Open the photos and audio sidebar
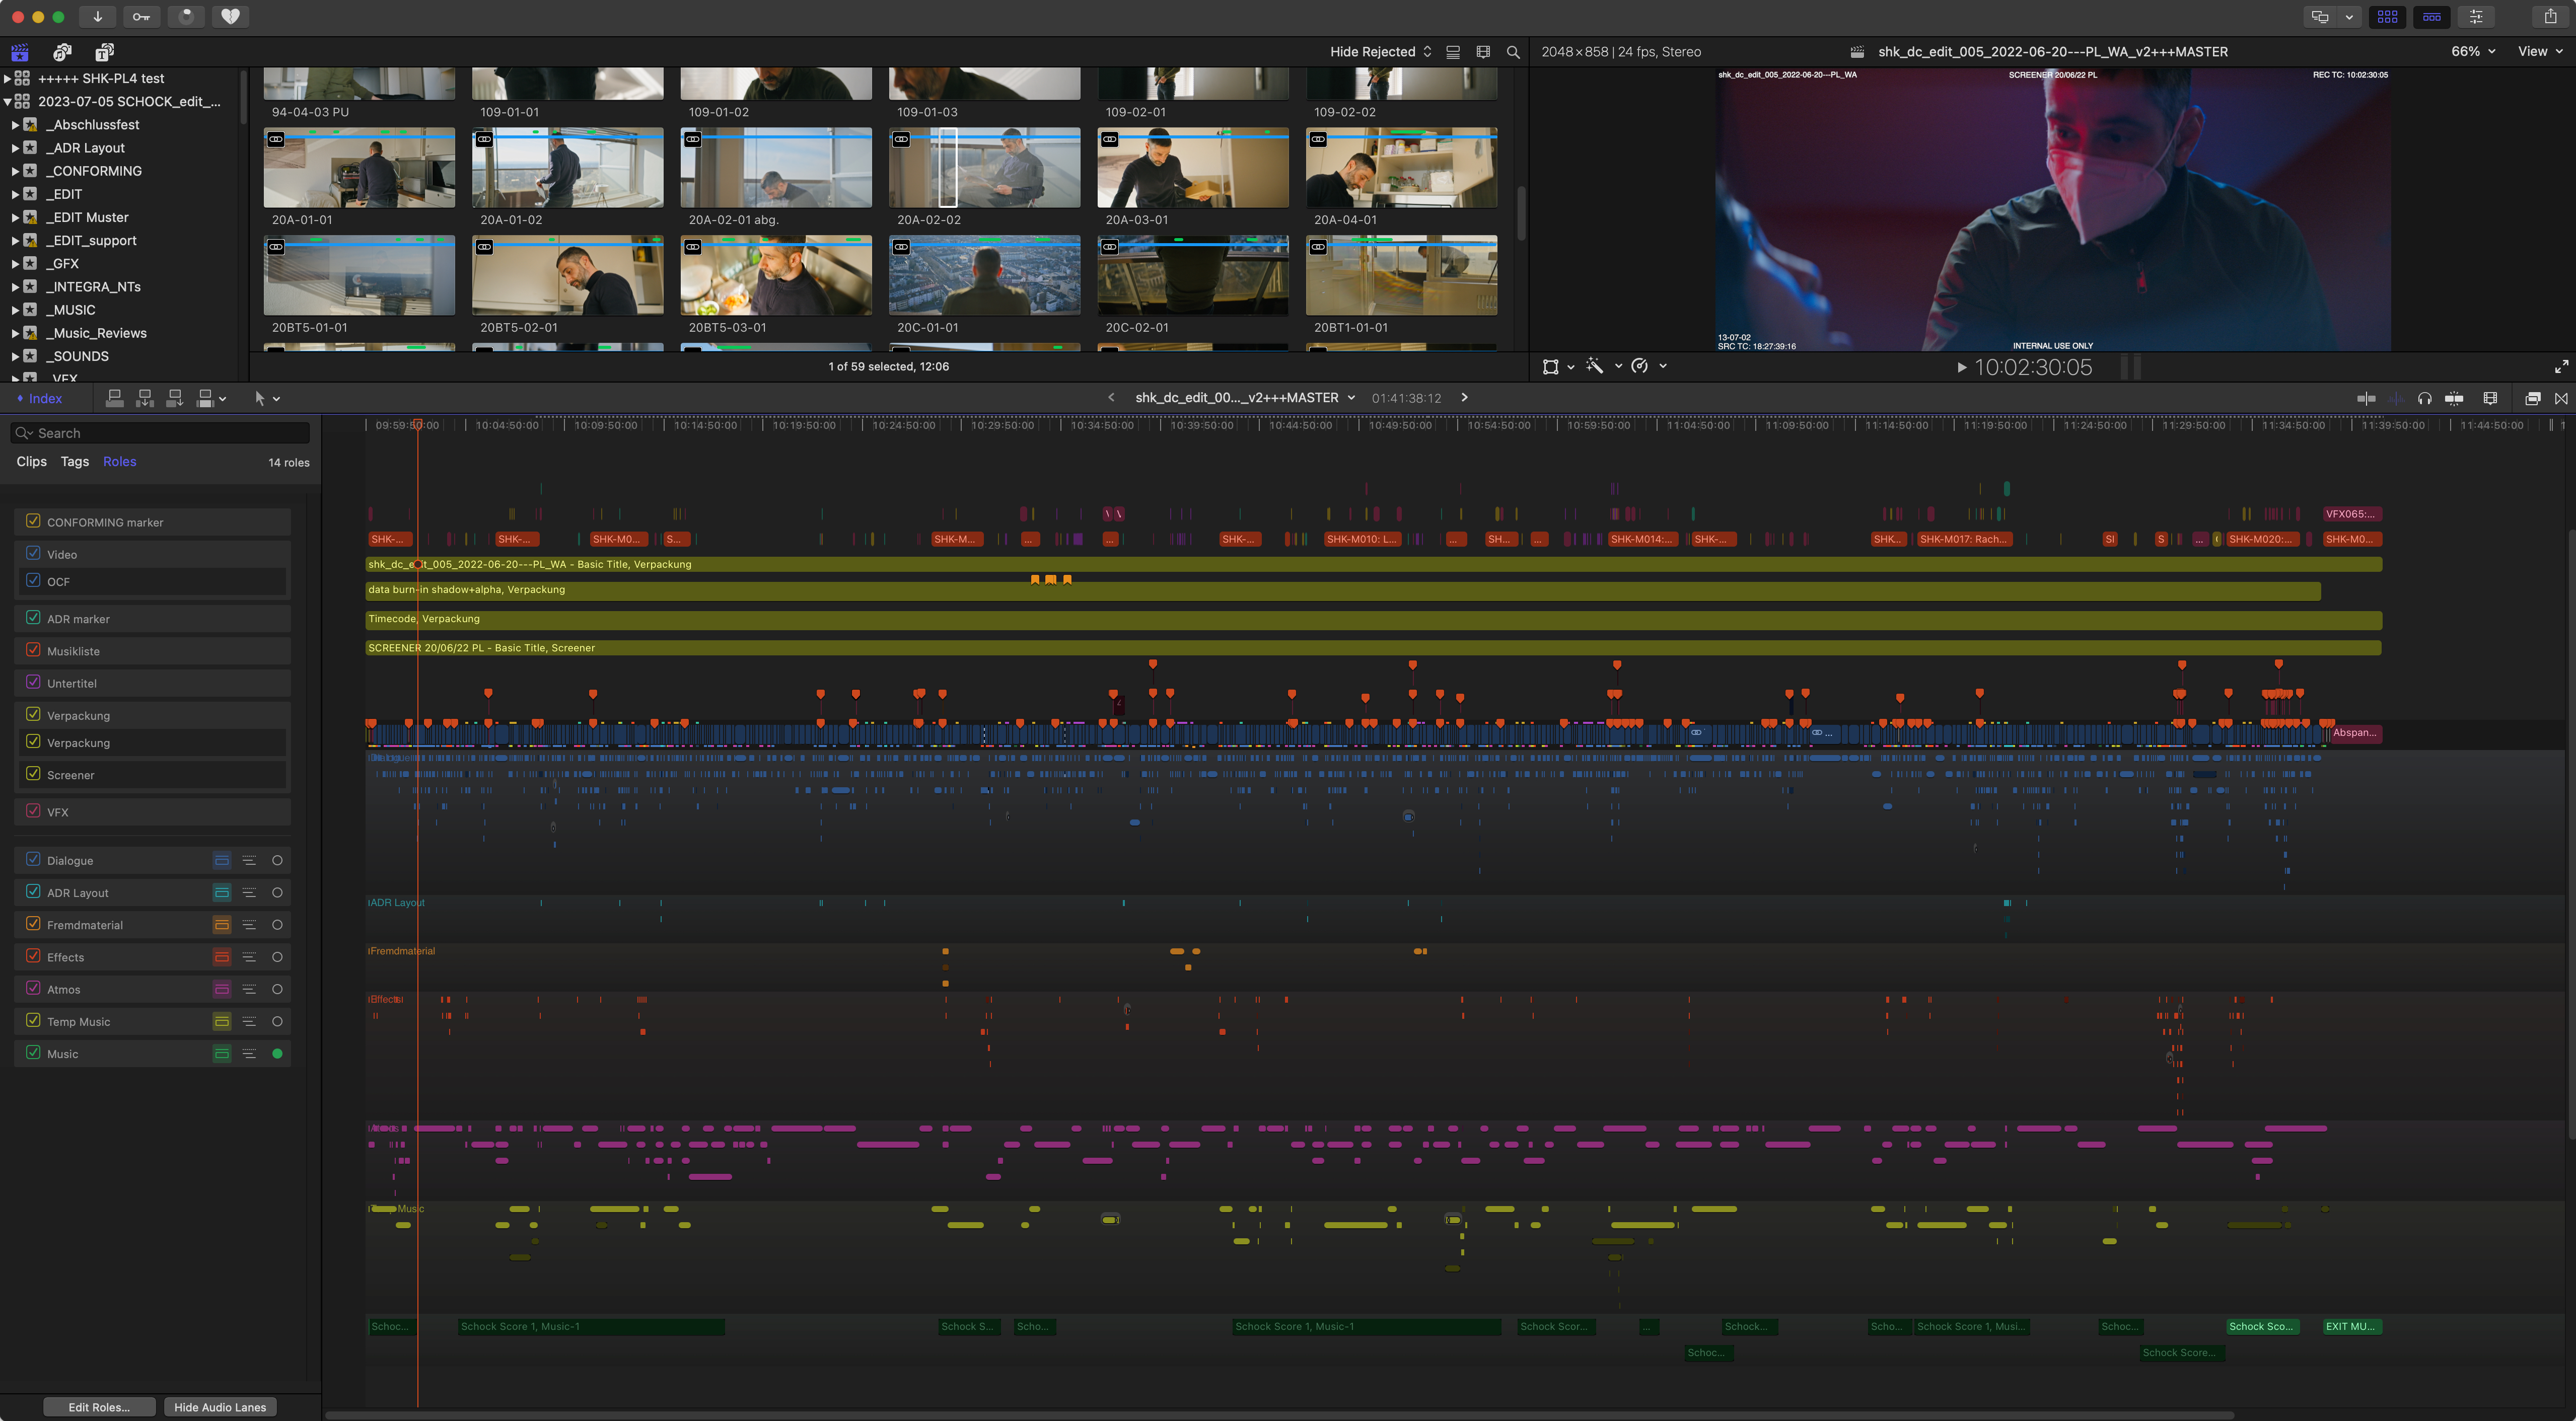This screenshot has width=2576, height=1421. click(62, 52)
